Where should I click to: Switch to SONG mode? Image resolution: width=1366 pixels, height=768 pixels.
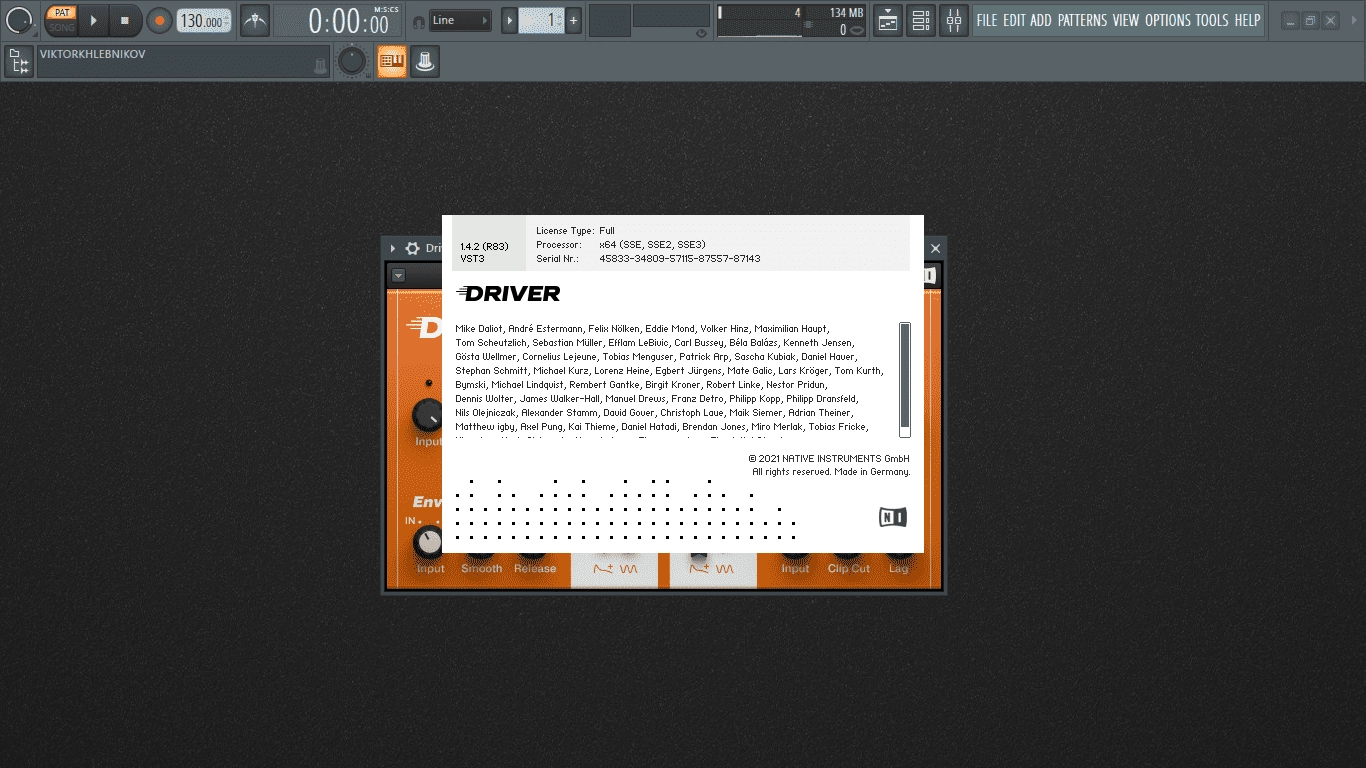pos(62,27)
